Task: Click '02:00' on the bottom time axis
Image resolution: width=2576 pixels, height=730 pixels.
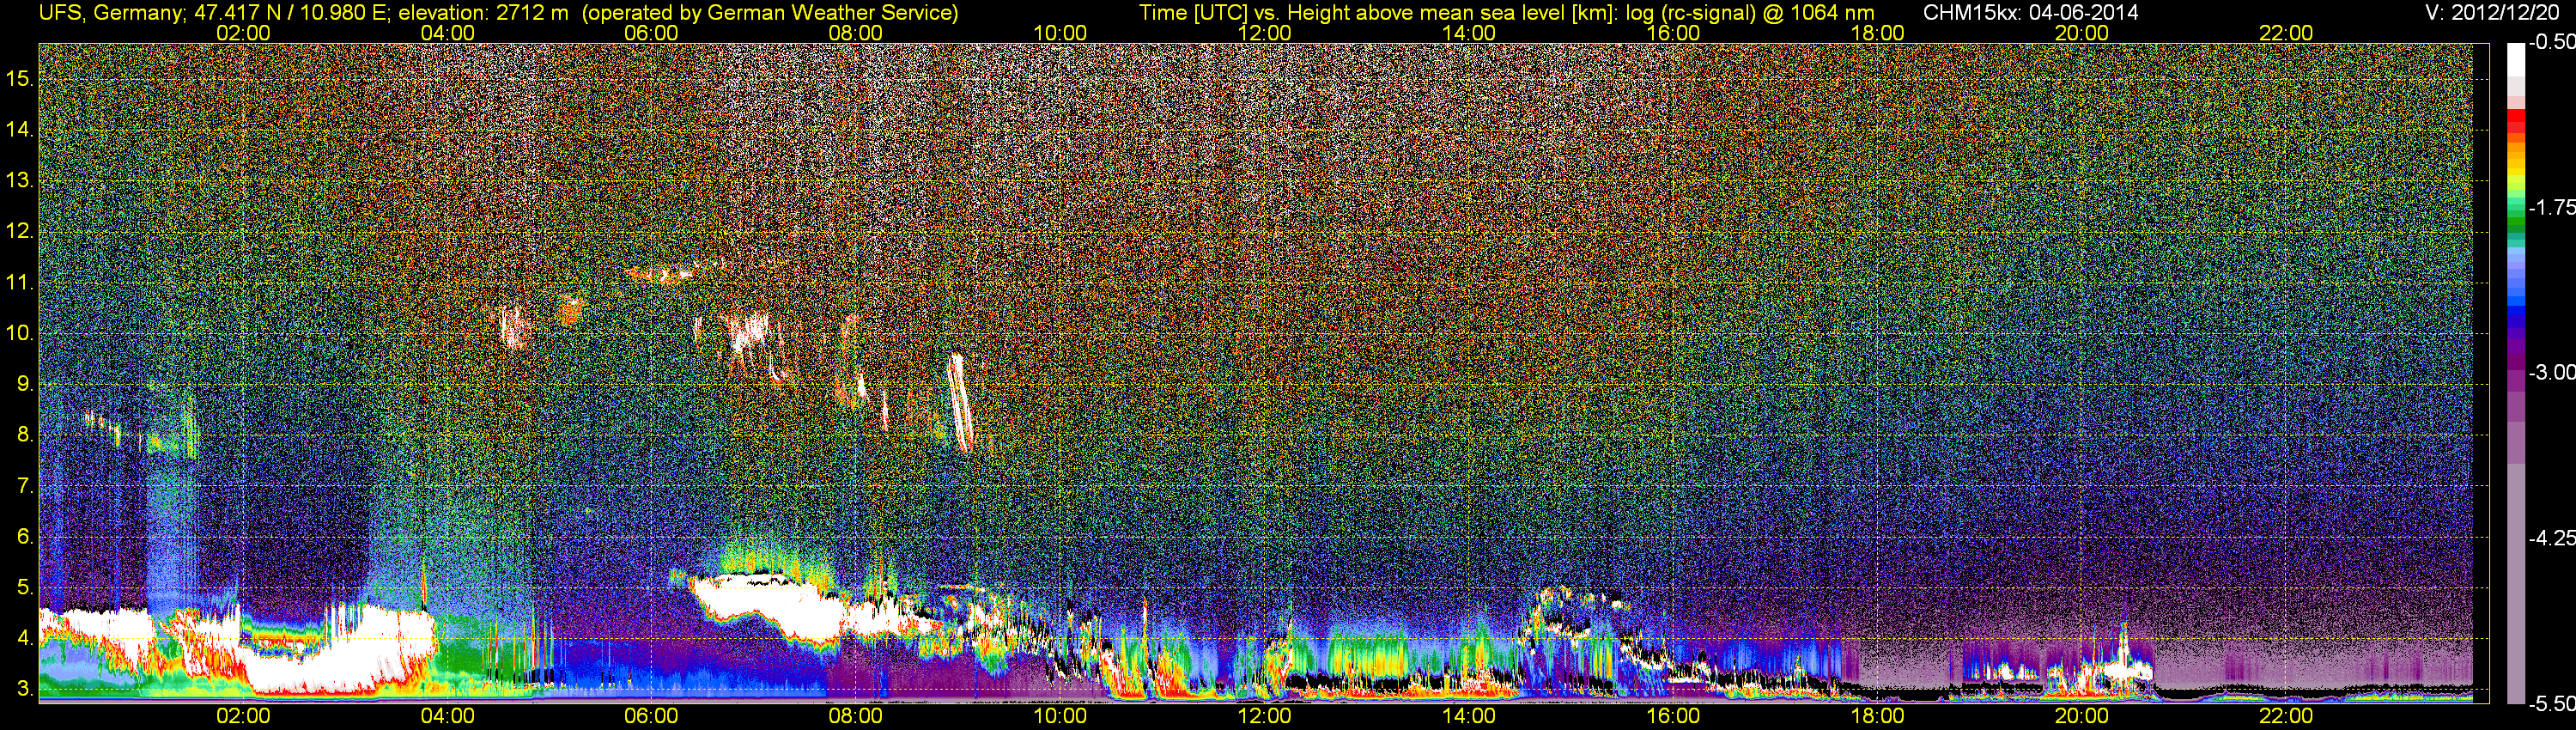Action: pos(243,716)
